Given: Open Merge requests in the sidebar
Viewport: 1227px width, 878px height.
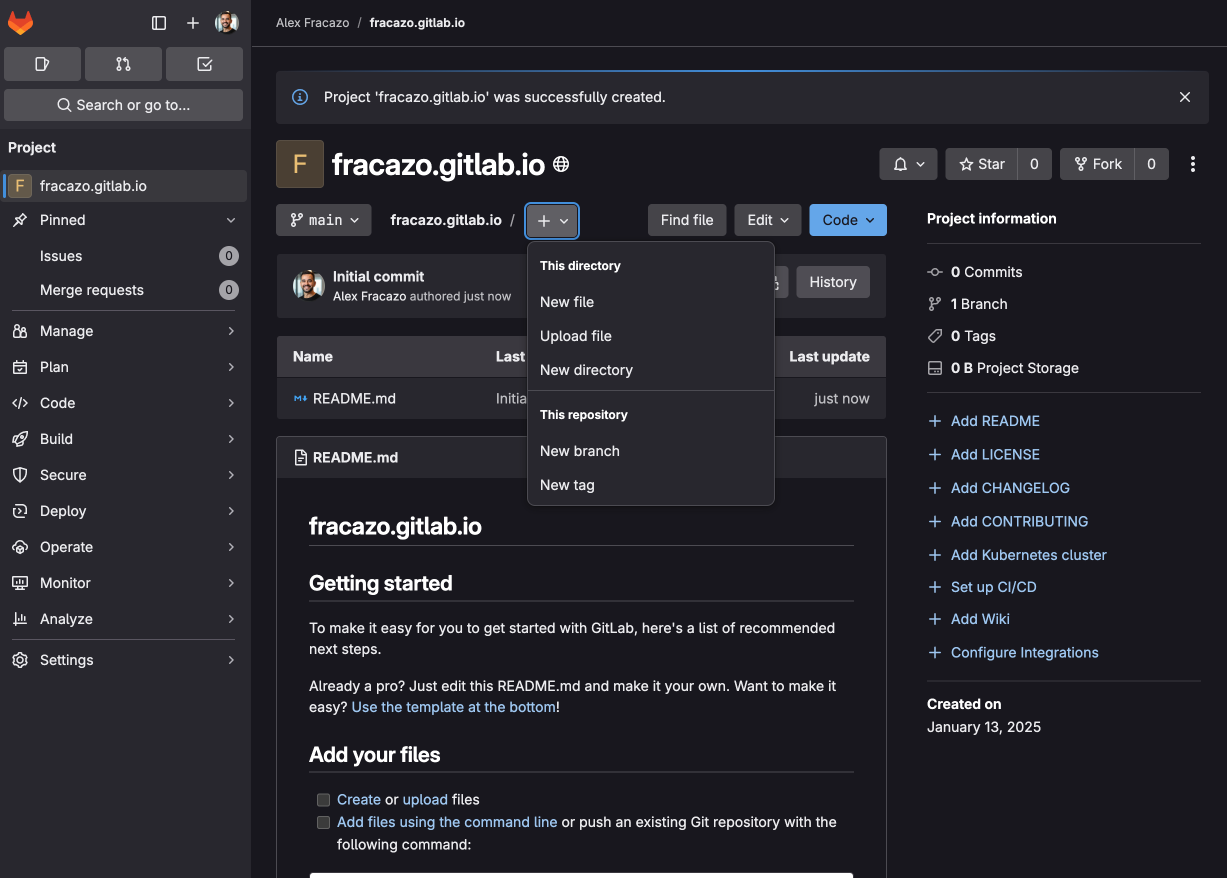Looking at the screenshot, I should (125, 290).
